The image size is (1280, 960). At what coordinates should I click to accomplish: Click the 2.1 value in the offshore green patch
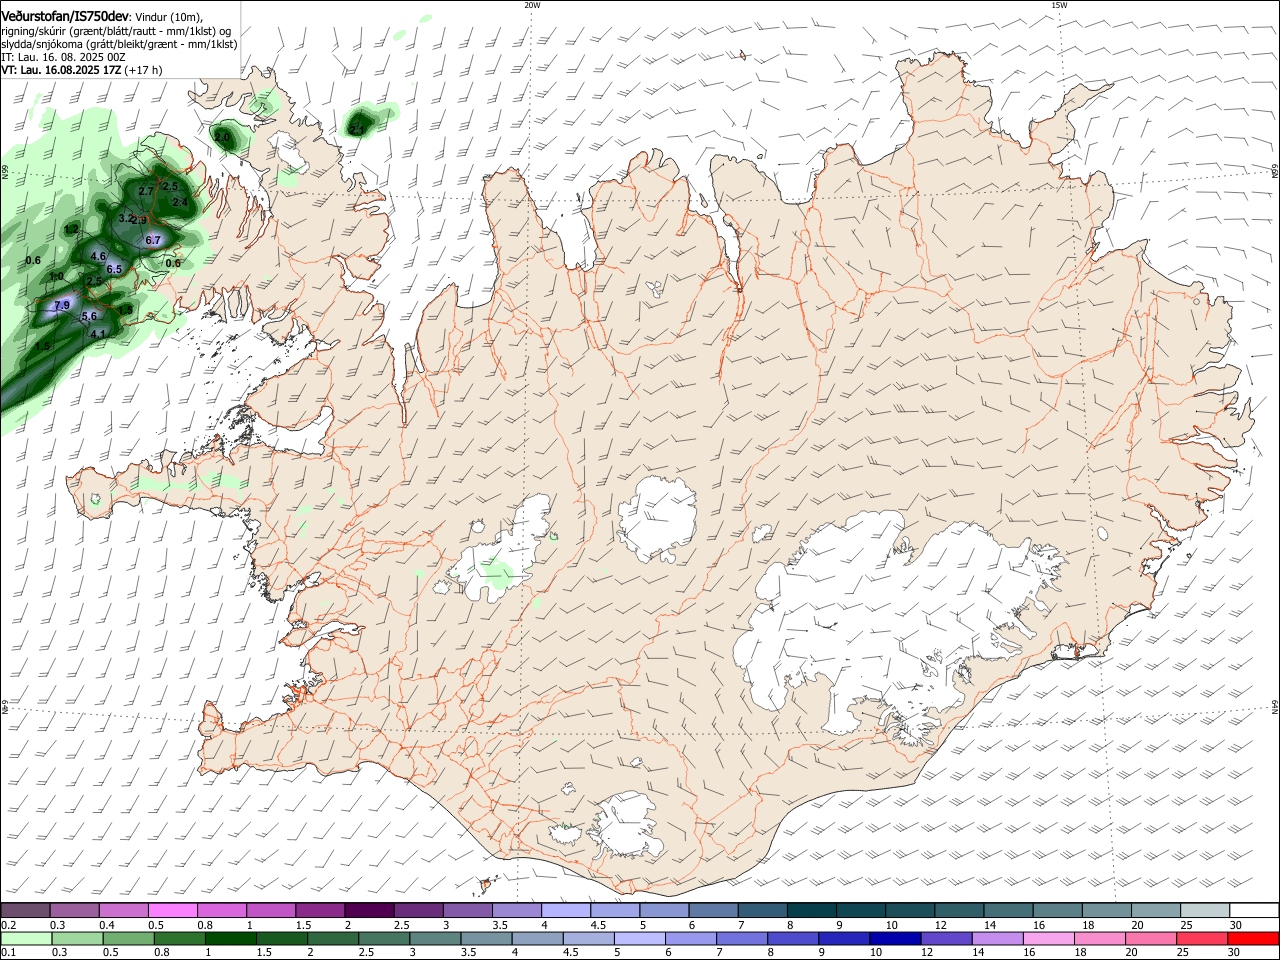tap(358, 128)
